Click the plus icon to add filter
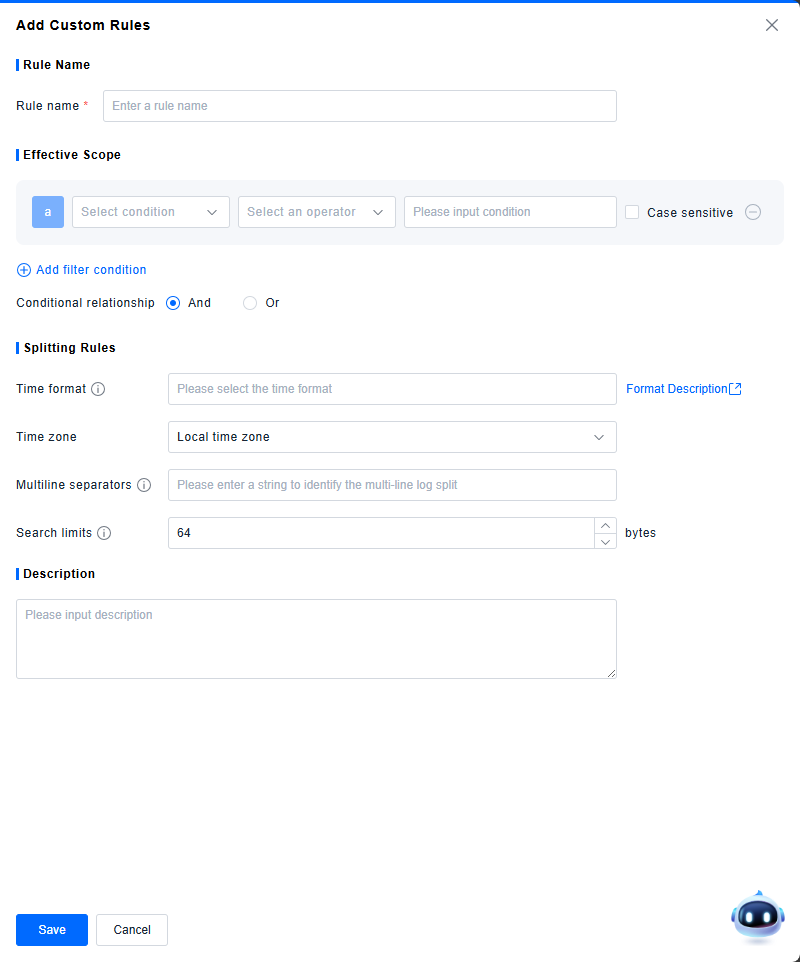 [x=24, y=270]
